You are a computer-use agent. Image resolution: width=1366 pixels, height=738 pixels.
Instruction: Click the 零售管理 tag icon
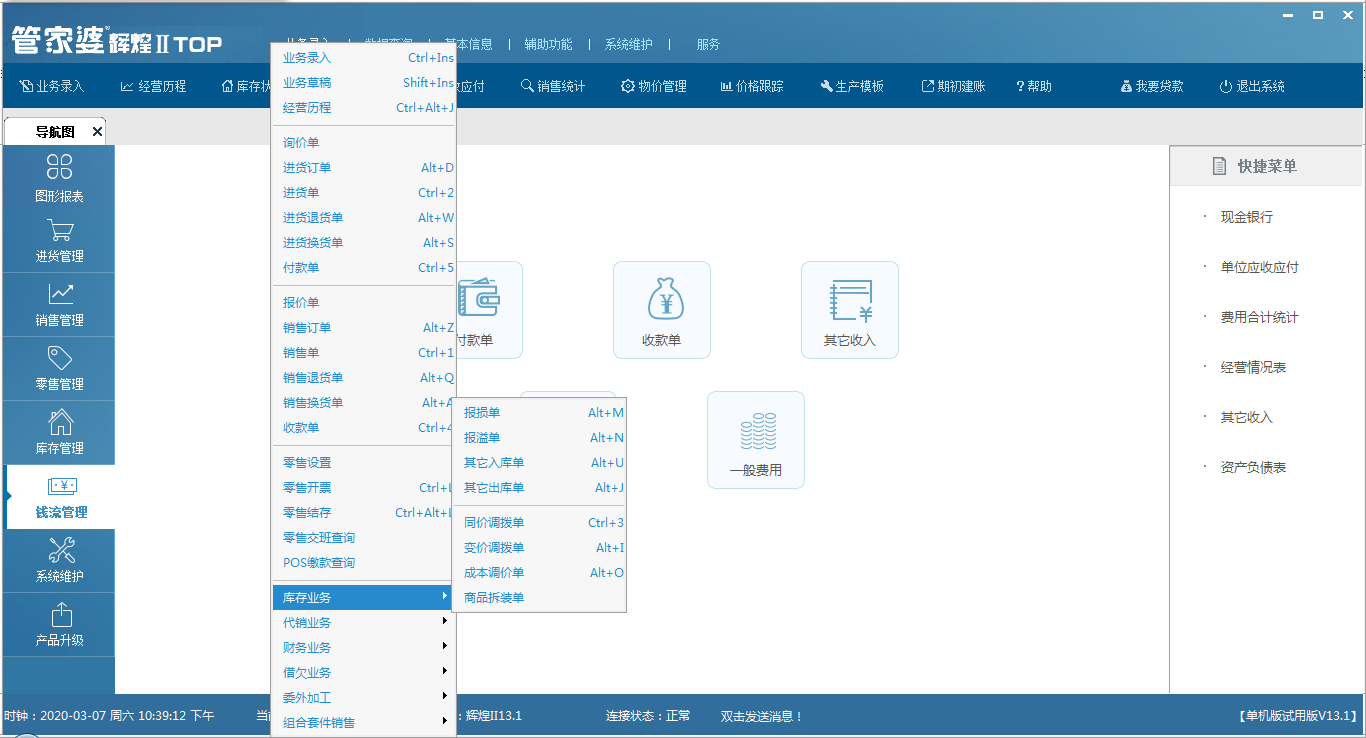(x=59, y=358)
